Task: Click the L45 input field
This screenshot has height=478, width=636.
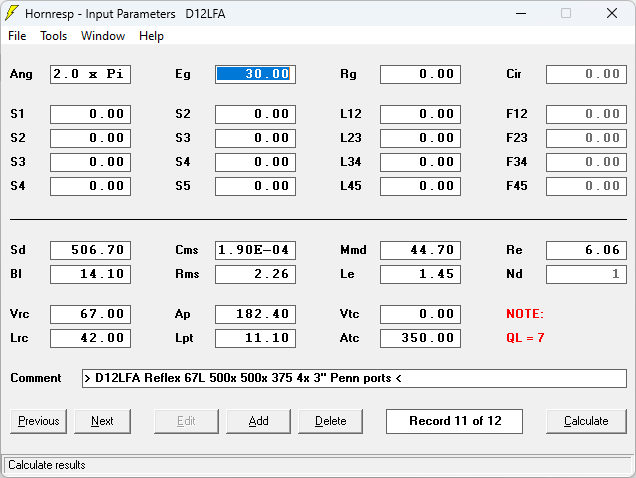Action: click(x=421, y=186)
